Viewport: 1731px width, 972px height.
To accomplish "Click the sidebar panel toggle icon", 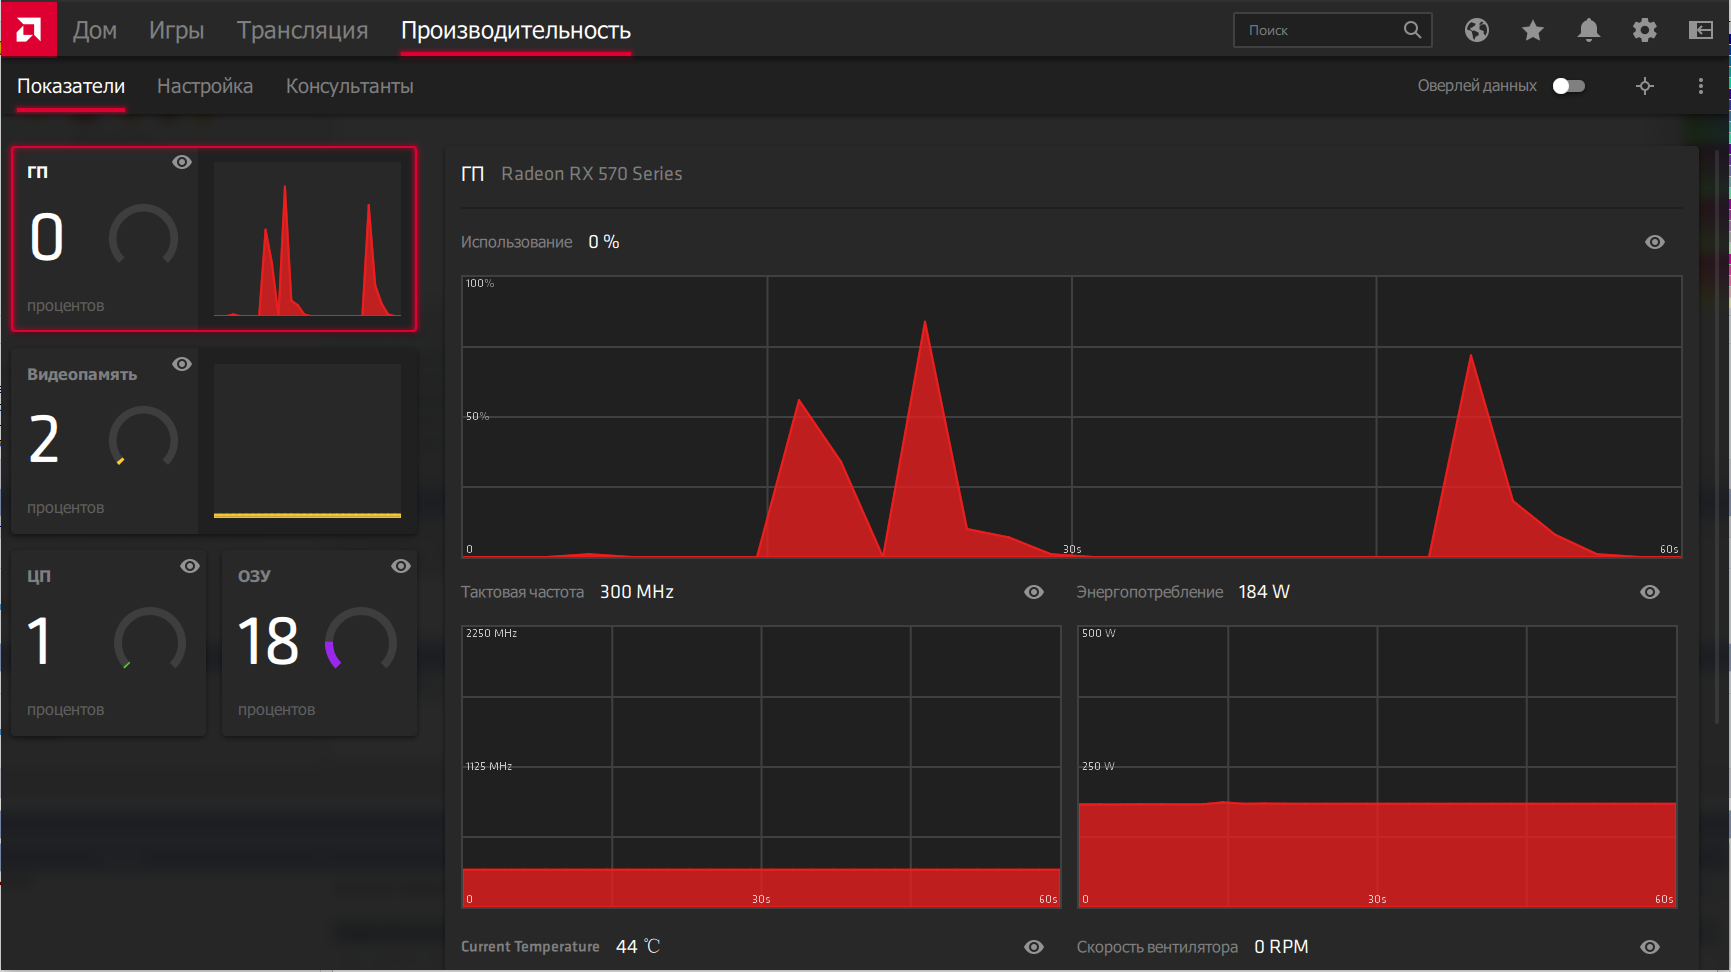I will pyautogui.click(x=1701, y=30).
